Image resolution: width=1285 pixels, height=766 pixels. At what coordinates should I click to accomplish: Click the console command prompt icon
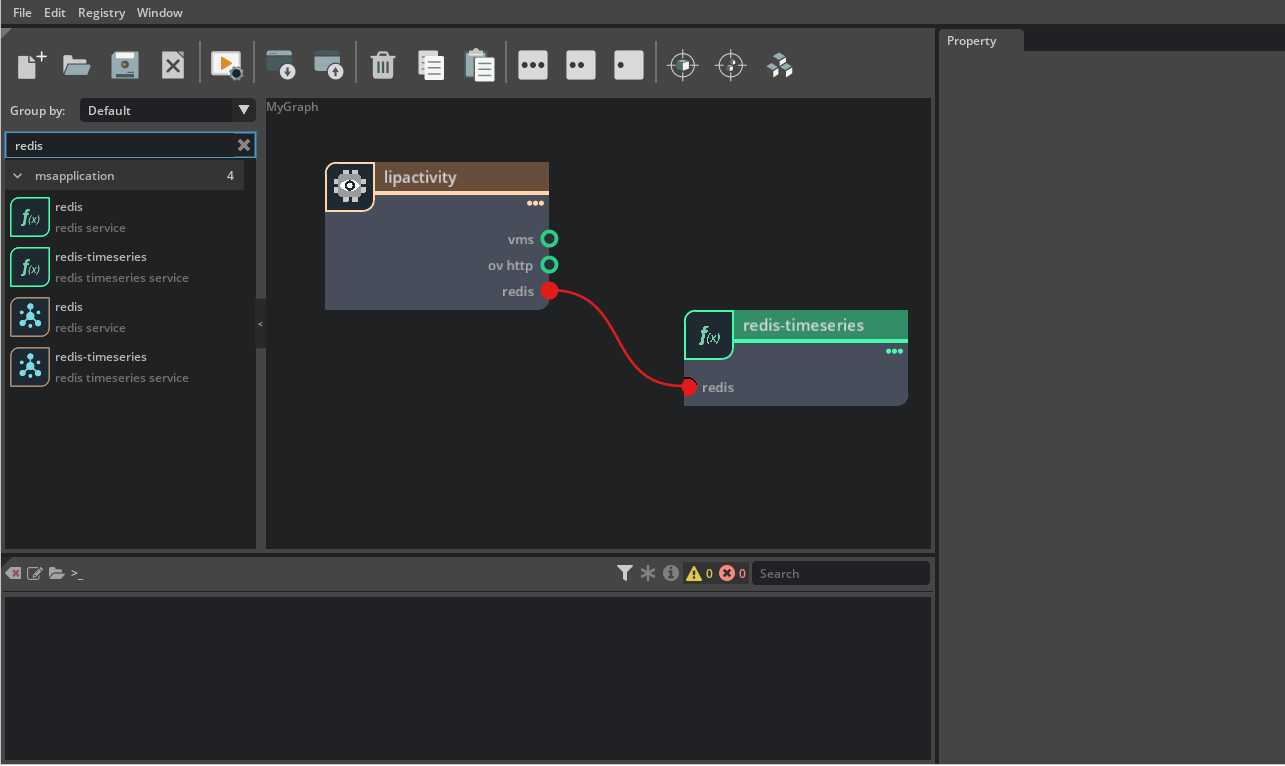77,574
